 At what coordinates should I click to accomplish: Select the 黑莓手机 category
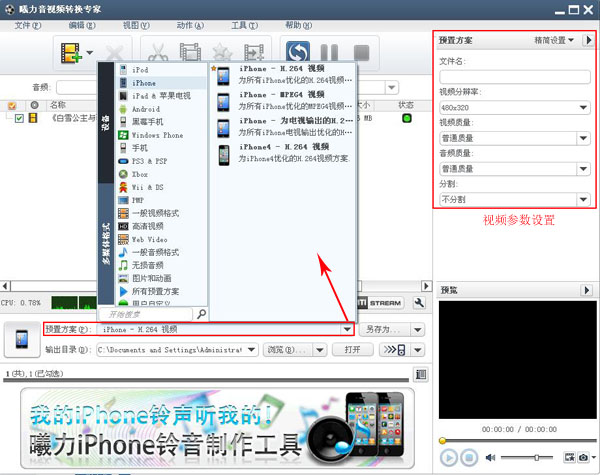coord(161,122)
